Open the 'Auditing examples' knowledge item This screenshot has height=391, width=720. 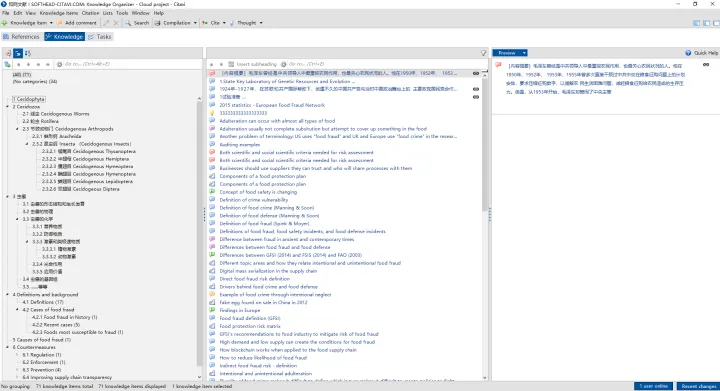pos(240,145)
